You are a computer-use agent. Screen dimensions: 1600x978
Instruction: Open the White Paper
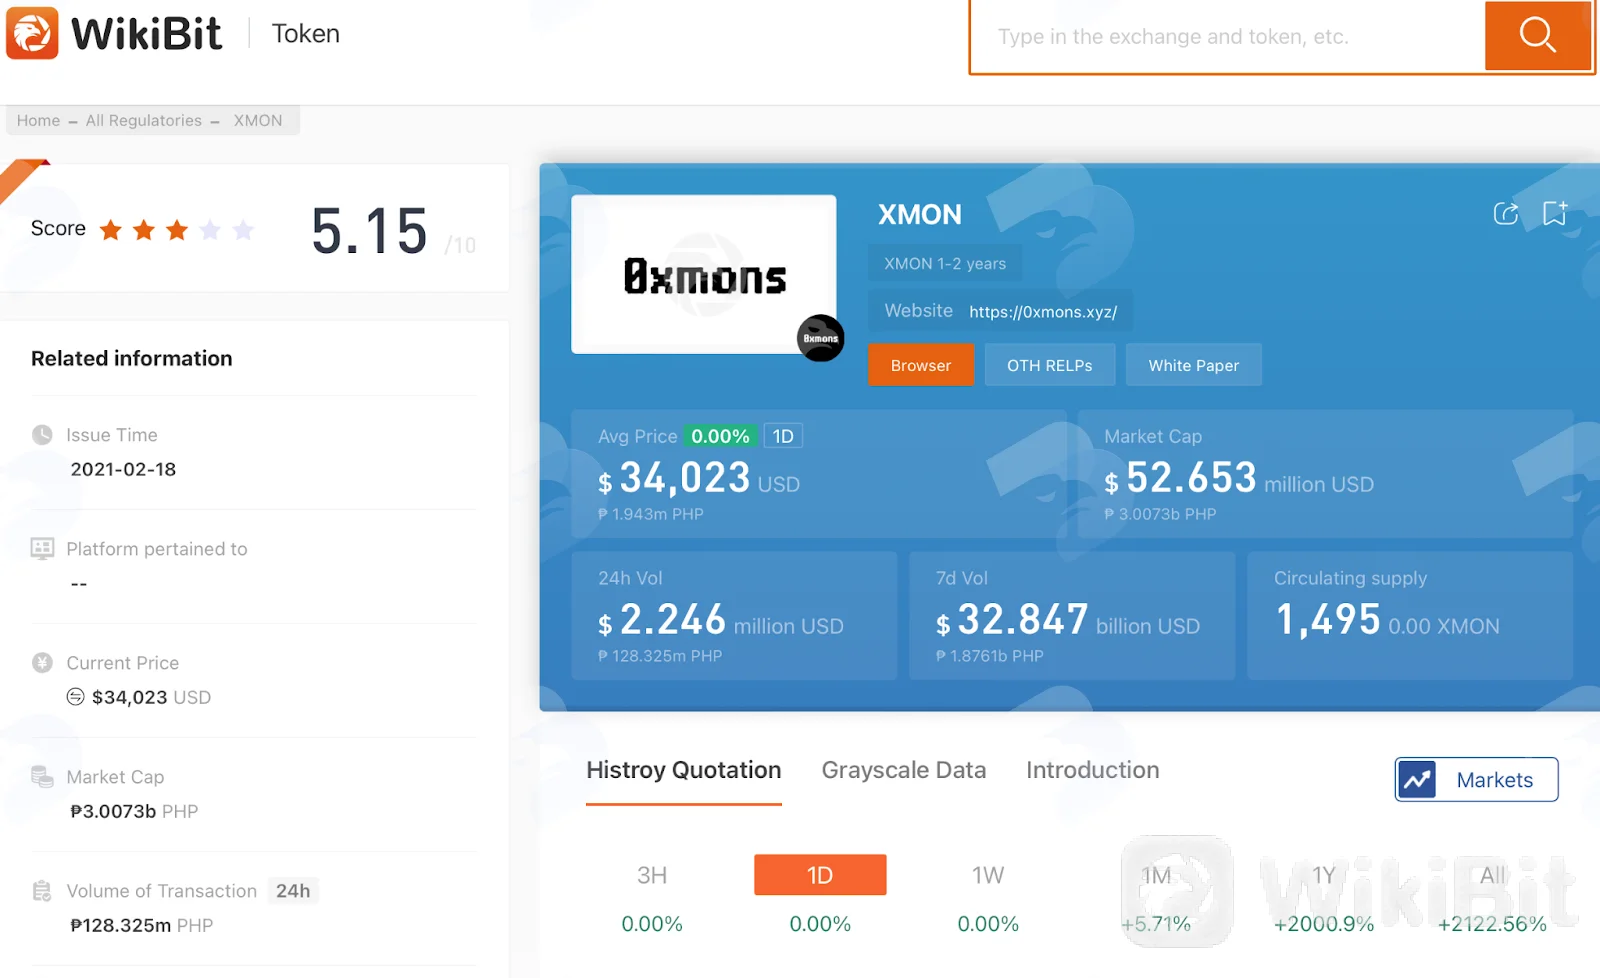click(1194, 365)
